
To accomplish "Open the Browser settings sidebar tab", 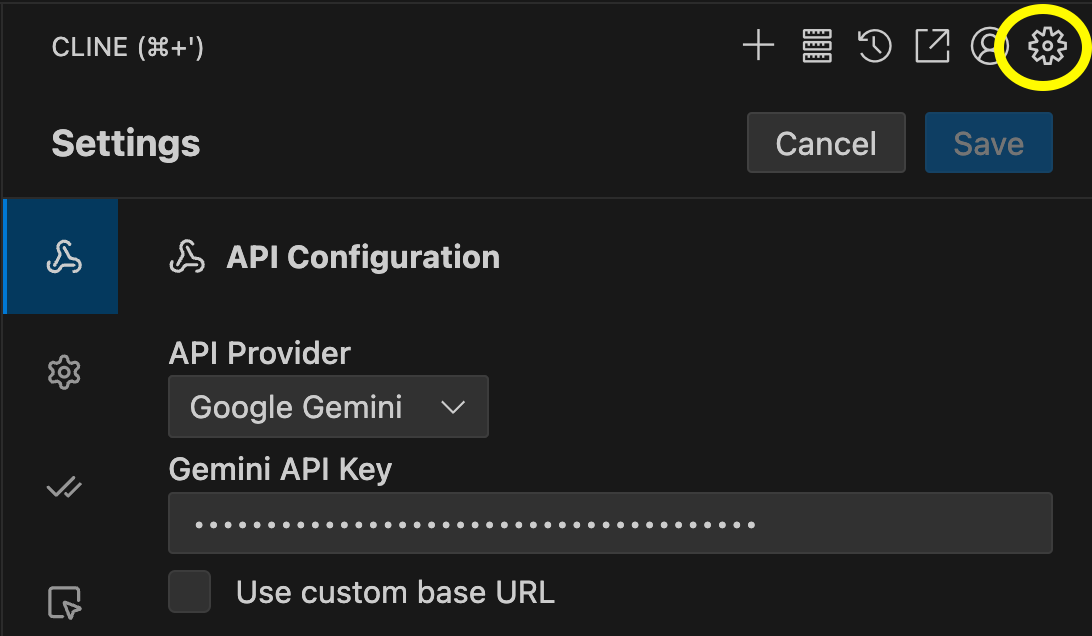I will click(x=64, y=602).
